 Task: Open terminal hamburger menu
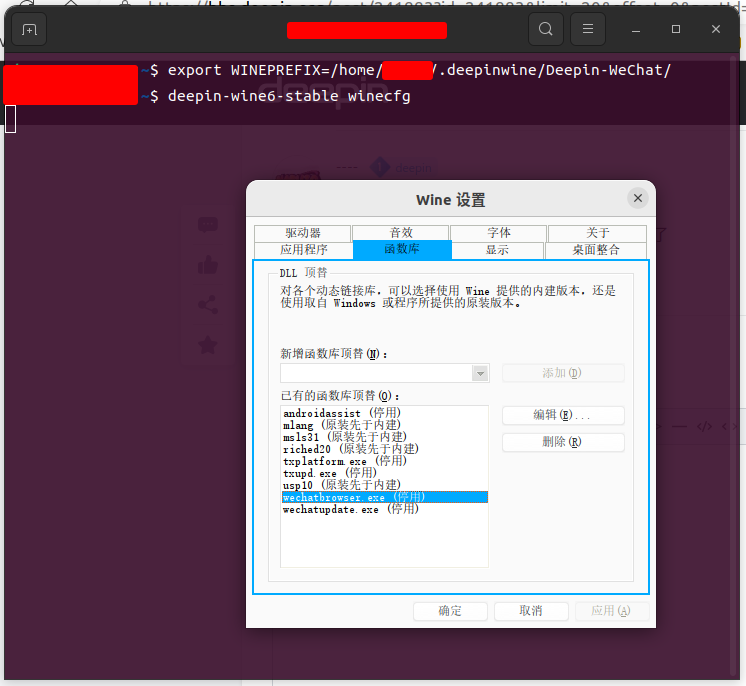[588, 29]
